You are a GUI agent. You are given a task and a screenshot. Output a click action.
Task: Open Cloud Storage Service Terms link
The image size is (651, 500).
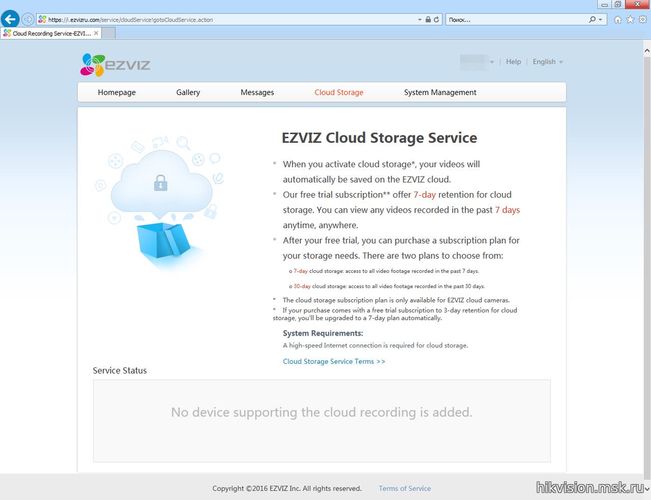pos(334,361)
